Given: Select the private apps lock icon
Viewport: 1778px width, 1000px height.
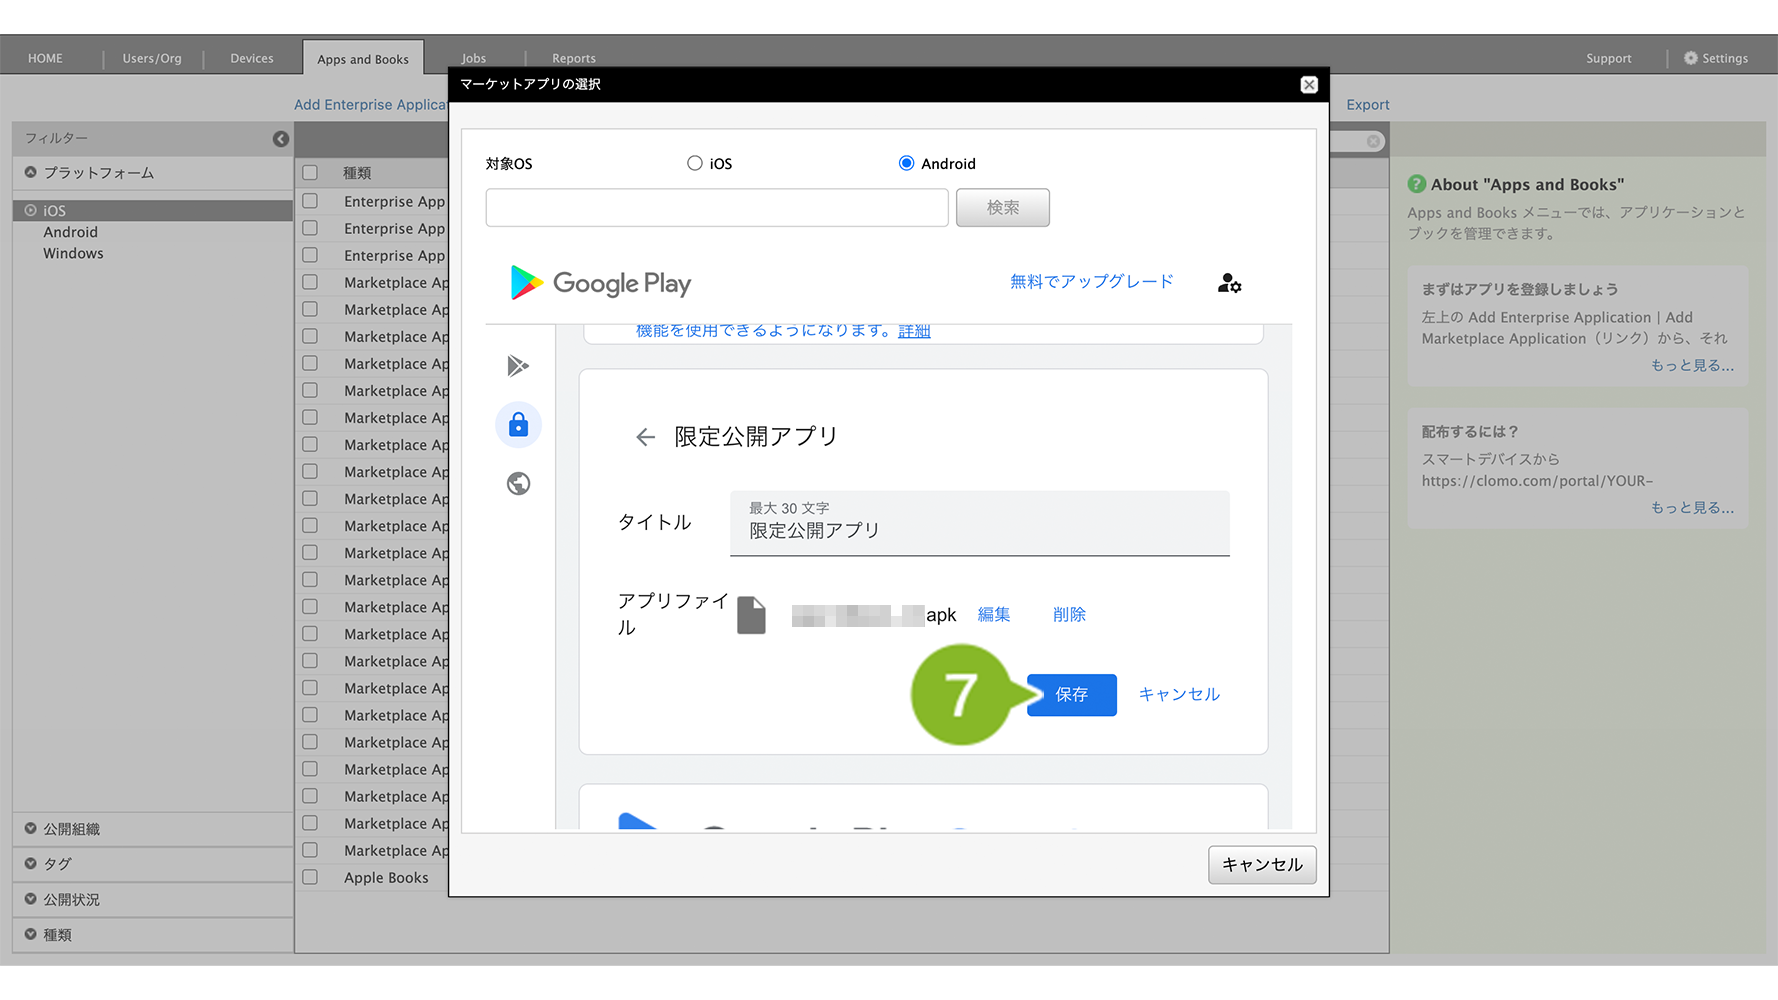Looking at the screenshot, I should pos(518,425).
